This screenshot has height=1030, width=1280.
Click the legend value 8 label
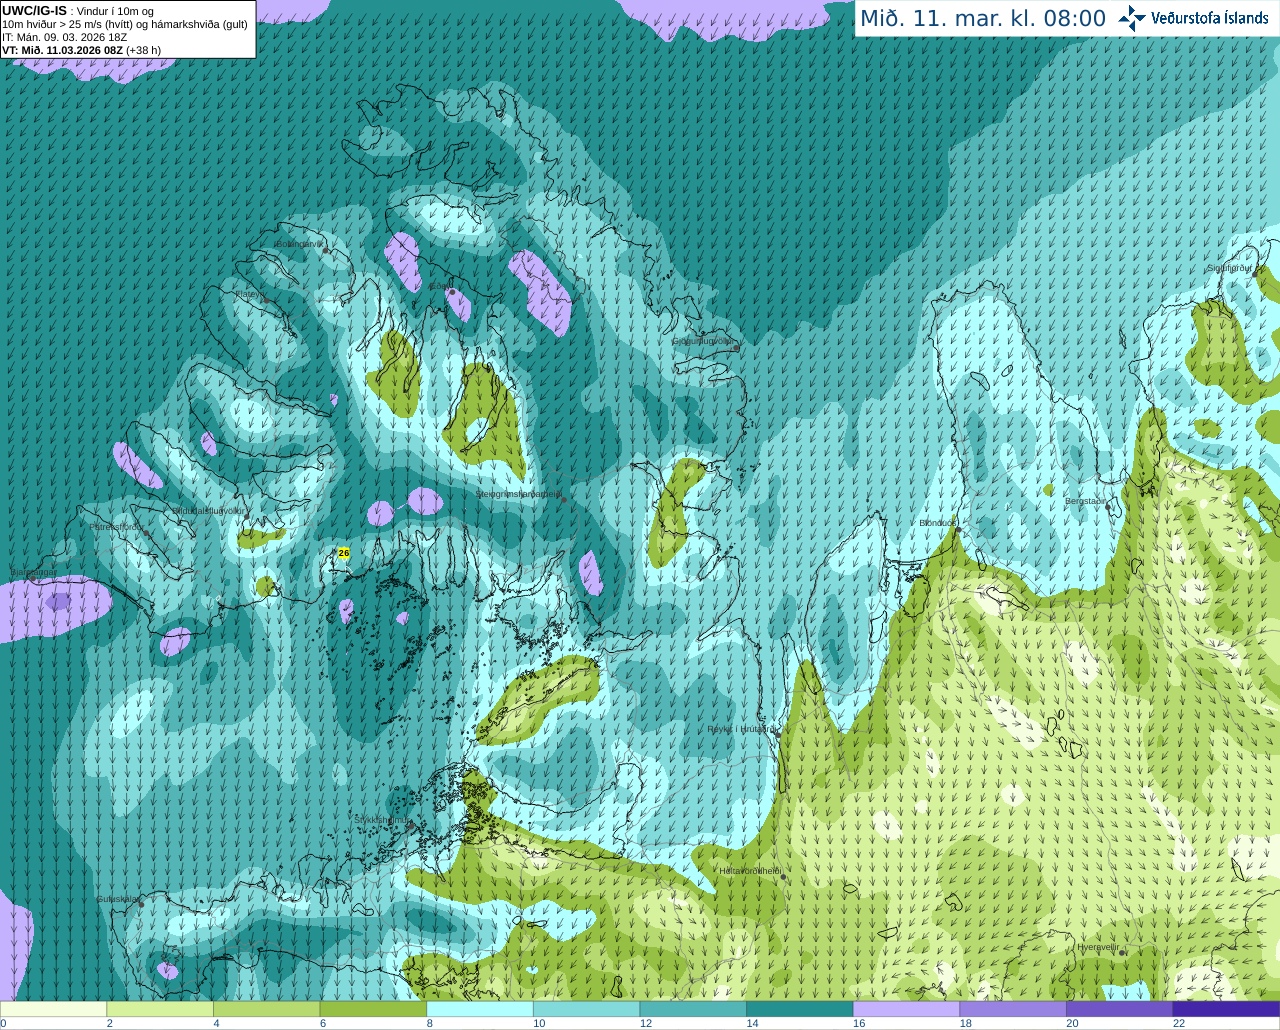coord(429,1023)
